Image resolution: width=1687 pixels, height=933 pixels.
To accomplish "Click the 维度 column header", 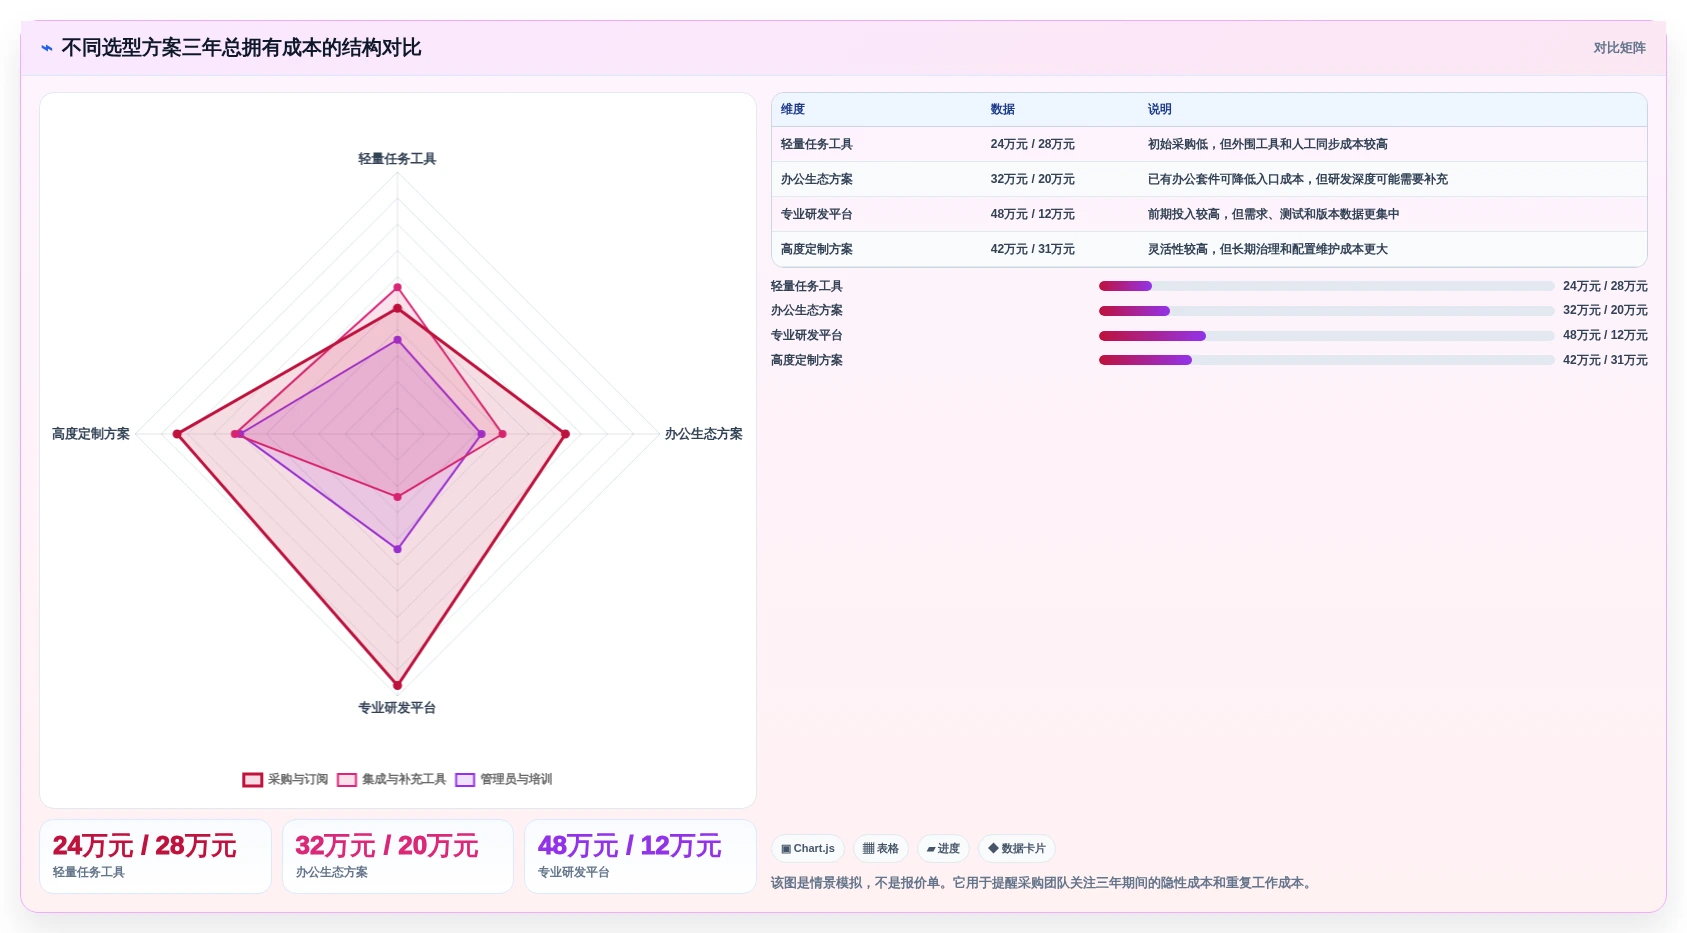I will pyautogui.click(x=793, y=109).
